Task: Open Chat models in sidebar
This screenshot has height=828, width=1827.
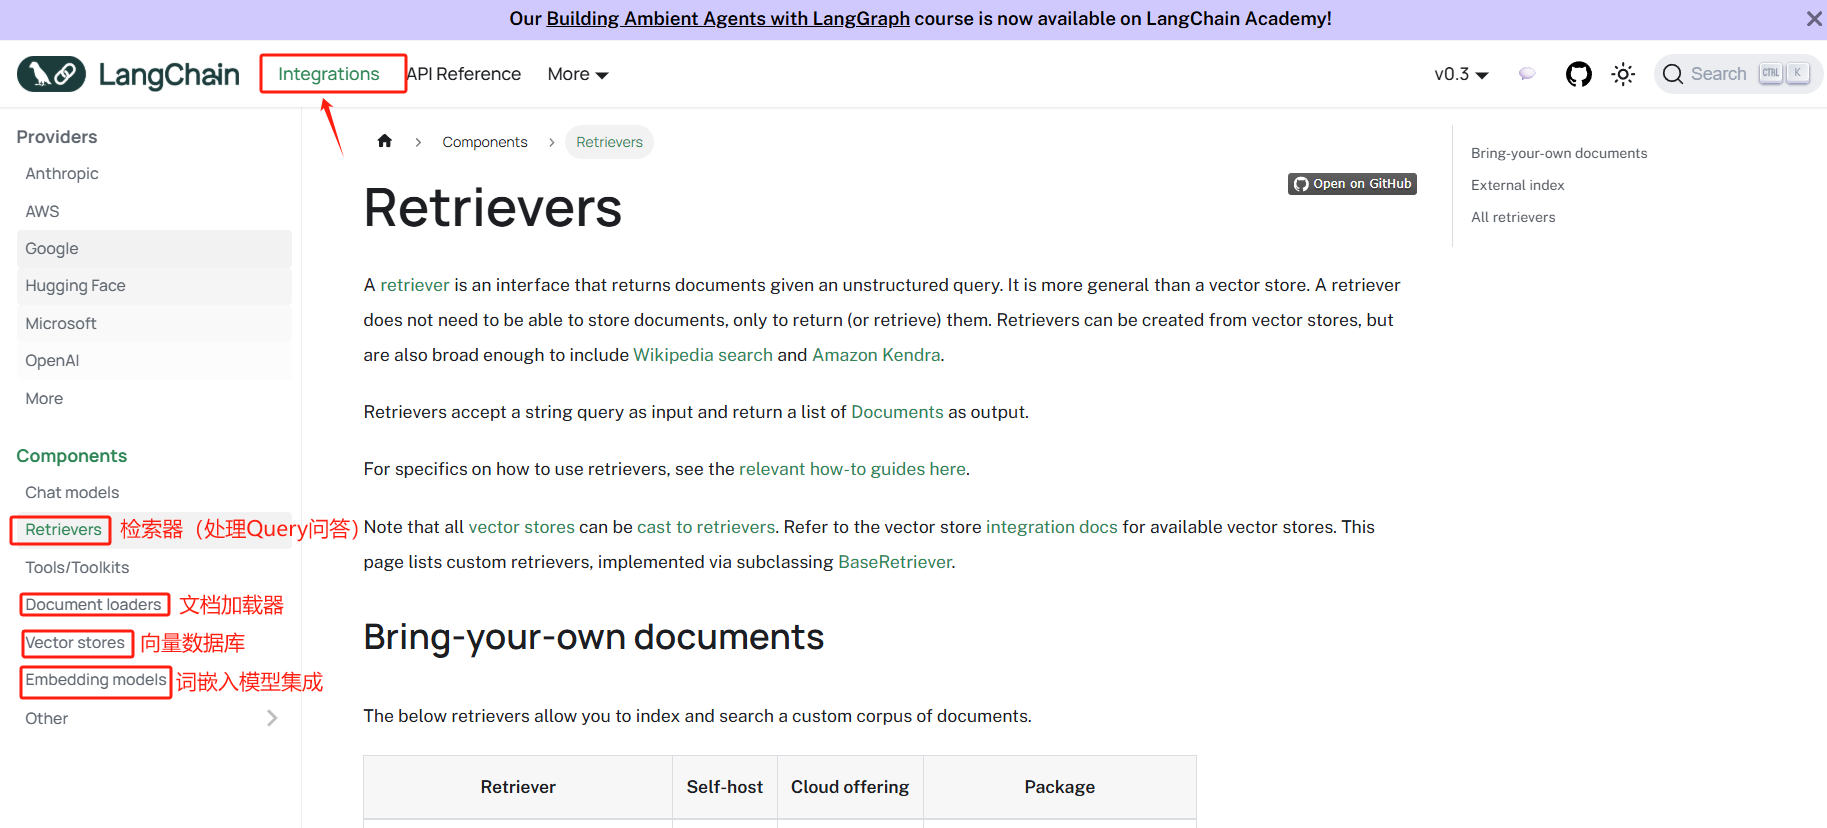Action: (72, 492)
